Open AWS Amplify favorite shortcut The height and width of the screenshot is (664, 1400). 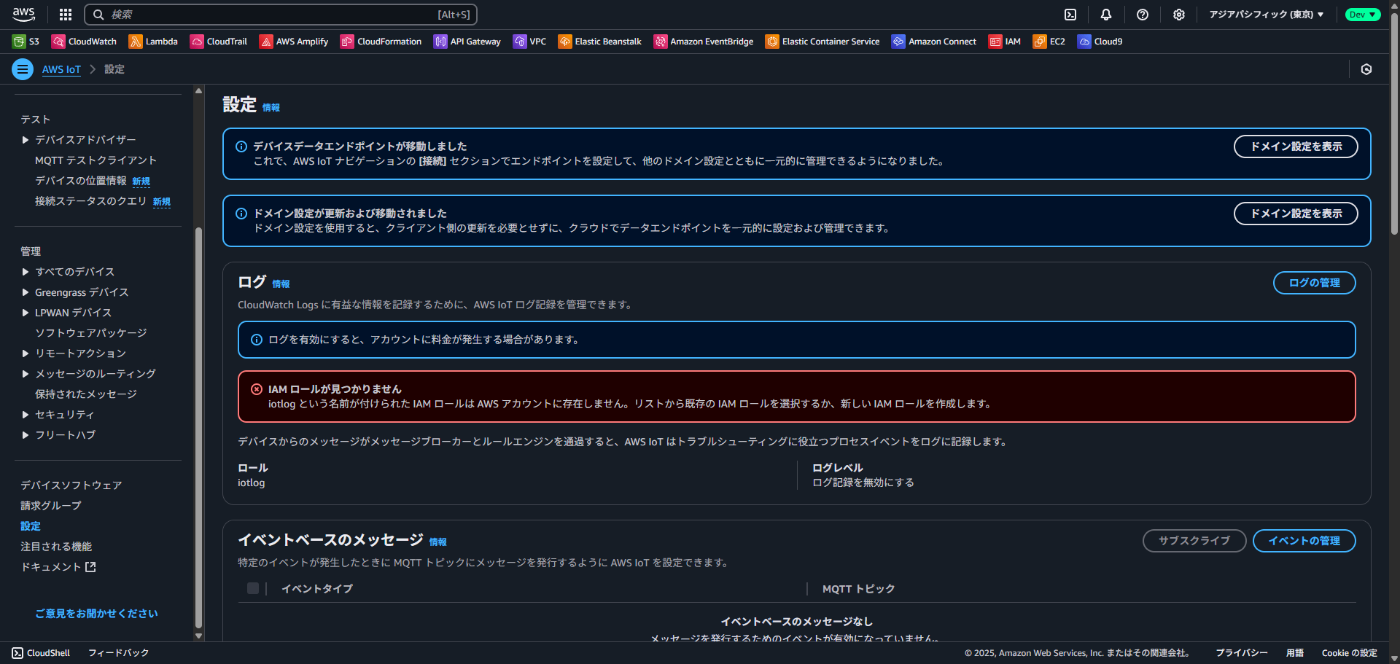(x=294, y=42)
